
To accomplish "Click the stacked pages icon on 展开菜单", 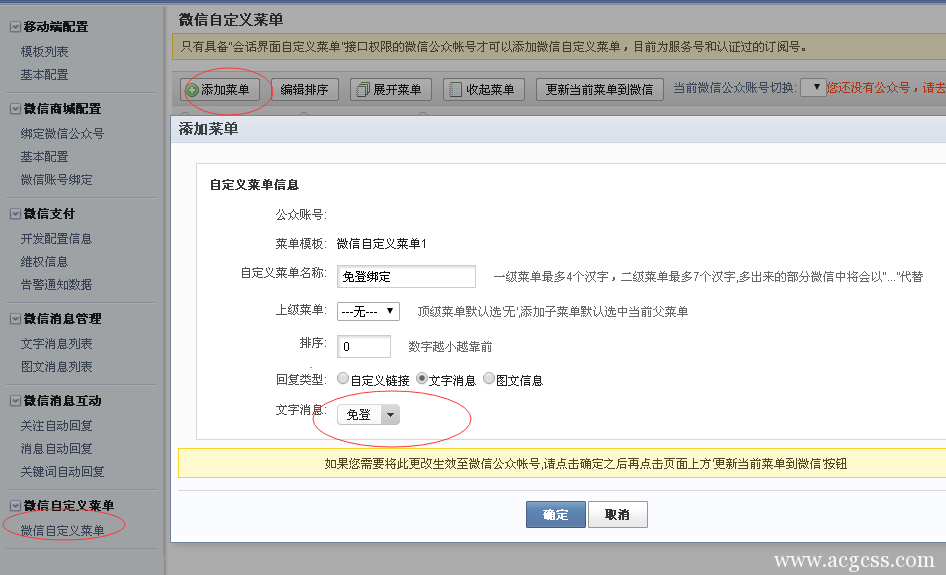I will 362,91.
